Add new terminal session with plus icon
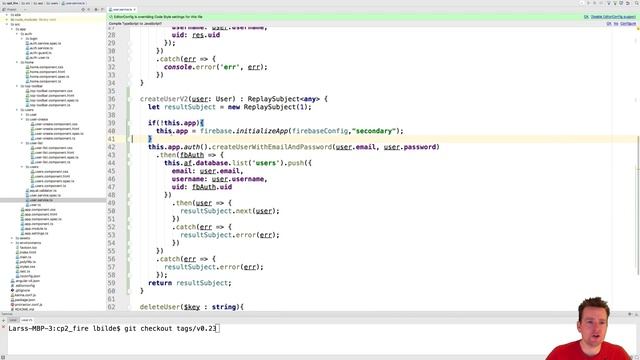This screenshot has width=640, height=360. coord(3,320)
